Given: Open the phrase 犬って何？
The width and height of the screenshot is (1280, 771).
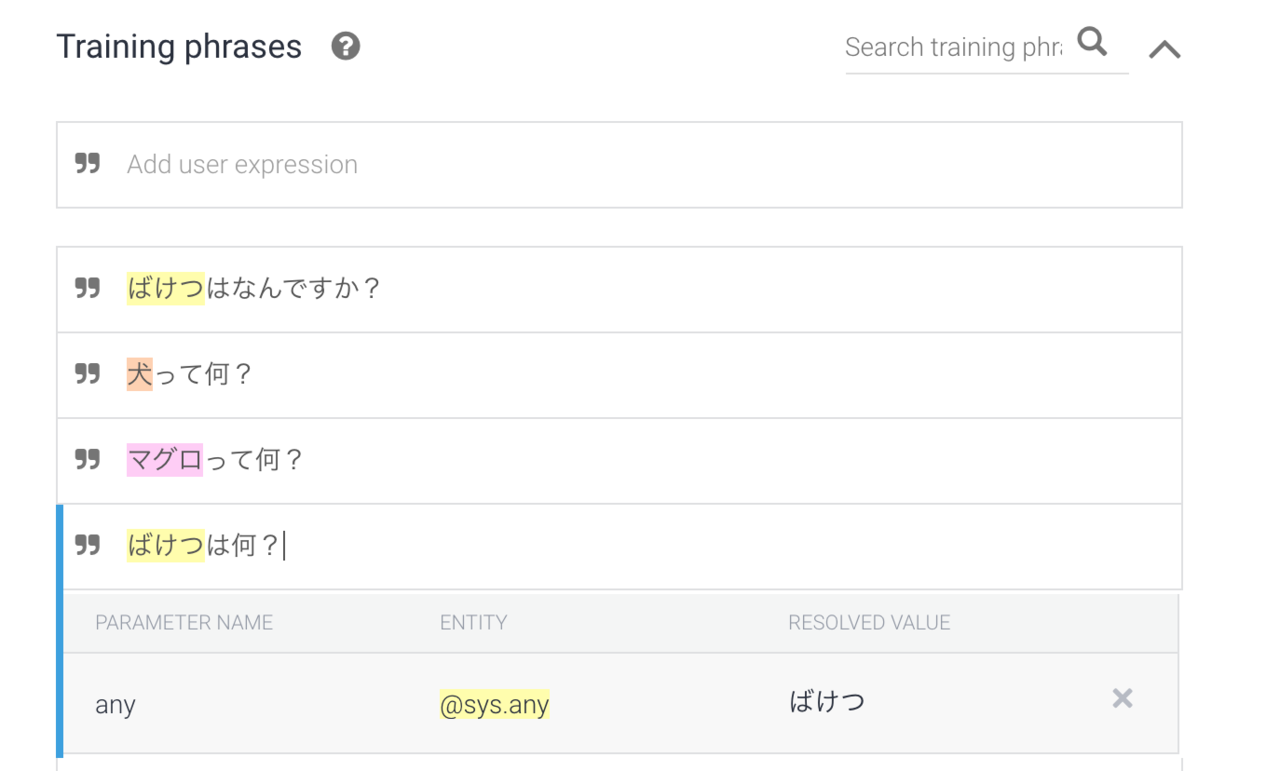Looking at the screenshot, I should [x=619, y=375].
